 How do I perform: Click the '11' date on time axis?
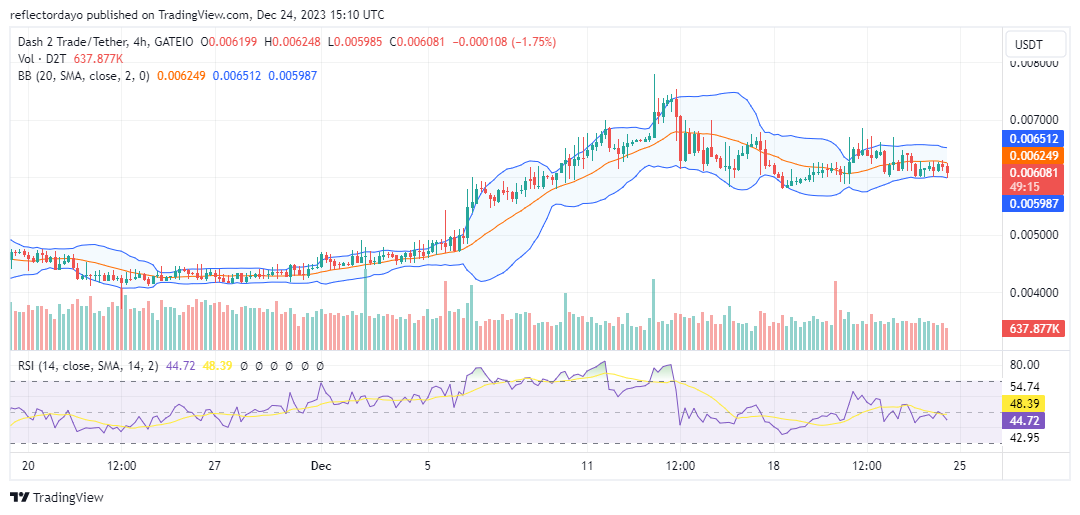pos(587,466)
